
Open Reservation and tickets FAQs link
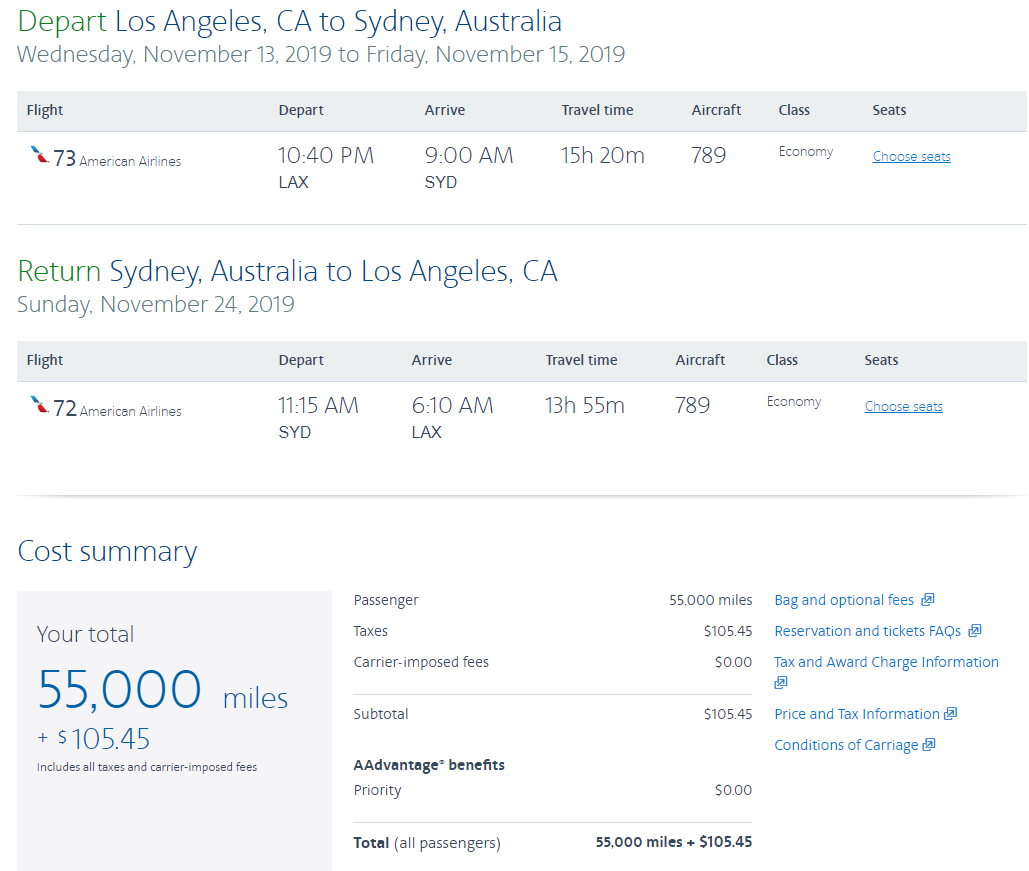[x=867, y=631]
